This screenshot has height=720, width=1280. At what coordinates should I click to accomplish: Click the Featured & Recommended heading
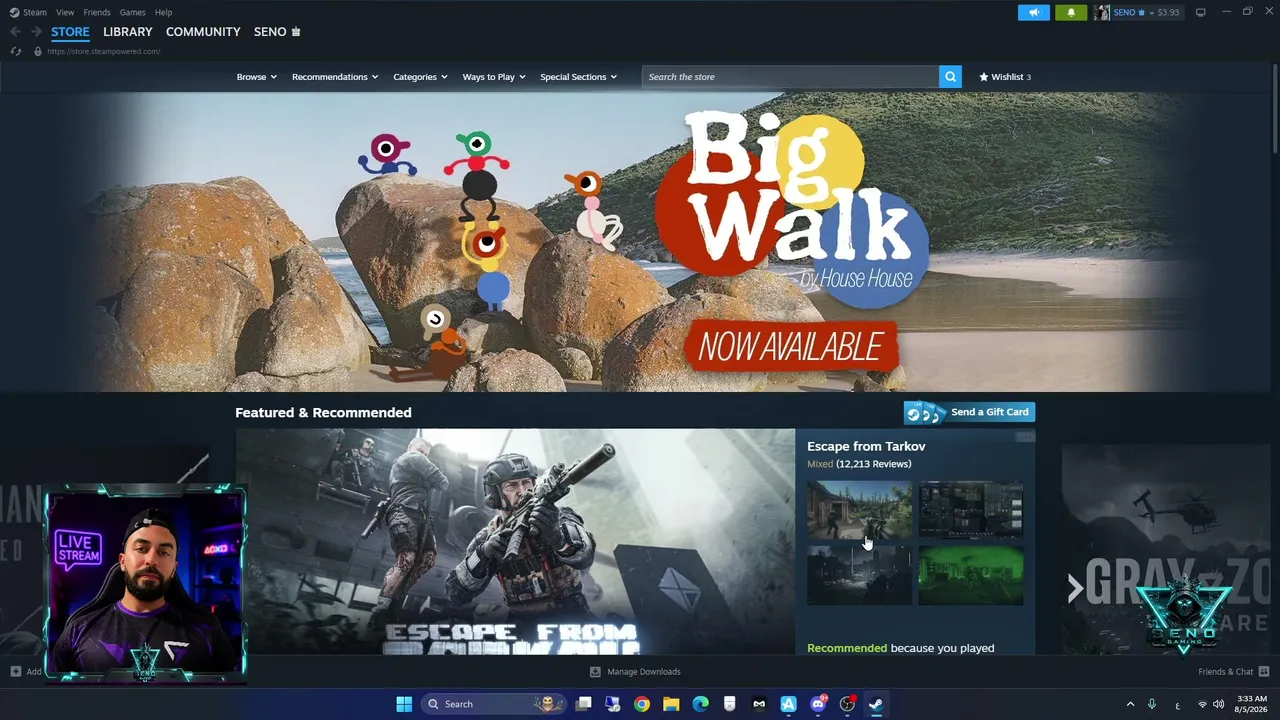click(323, 412)
